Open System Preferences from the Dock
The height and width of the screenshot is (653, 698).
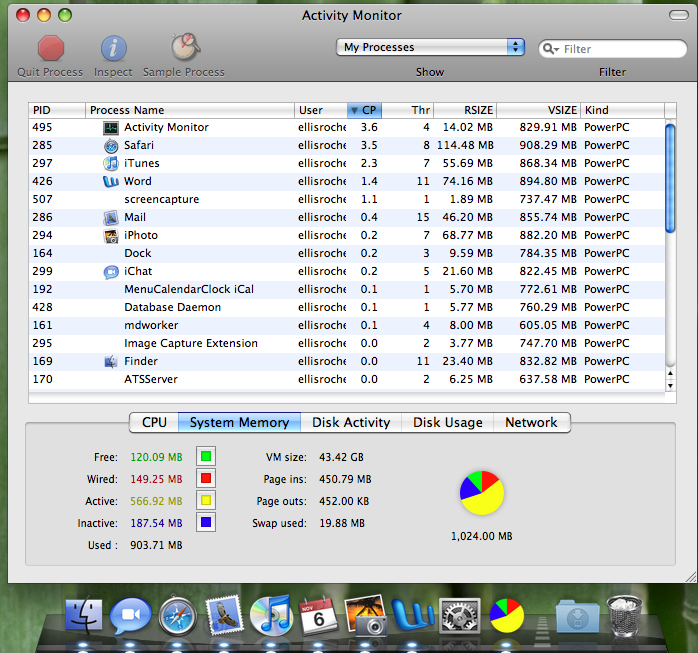pos(460,616)
